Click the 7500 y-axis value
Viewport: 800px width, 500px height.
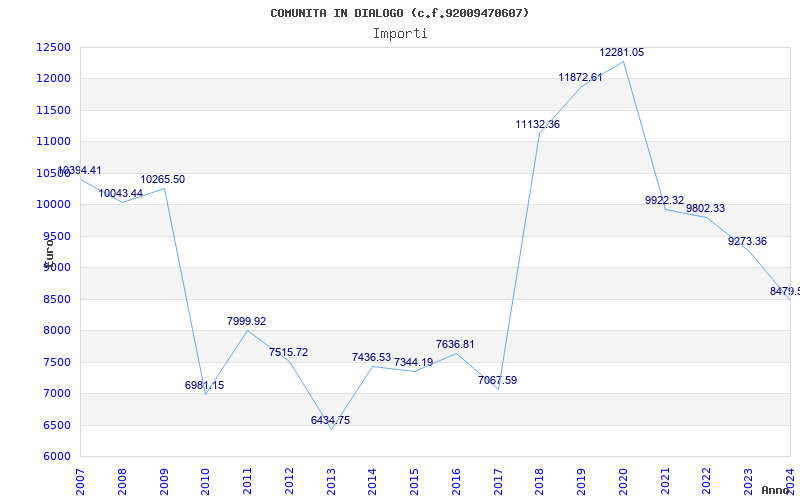(57, 362)
